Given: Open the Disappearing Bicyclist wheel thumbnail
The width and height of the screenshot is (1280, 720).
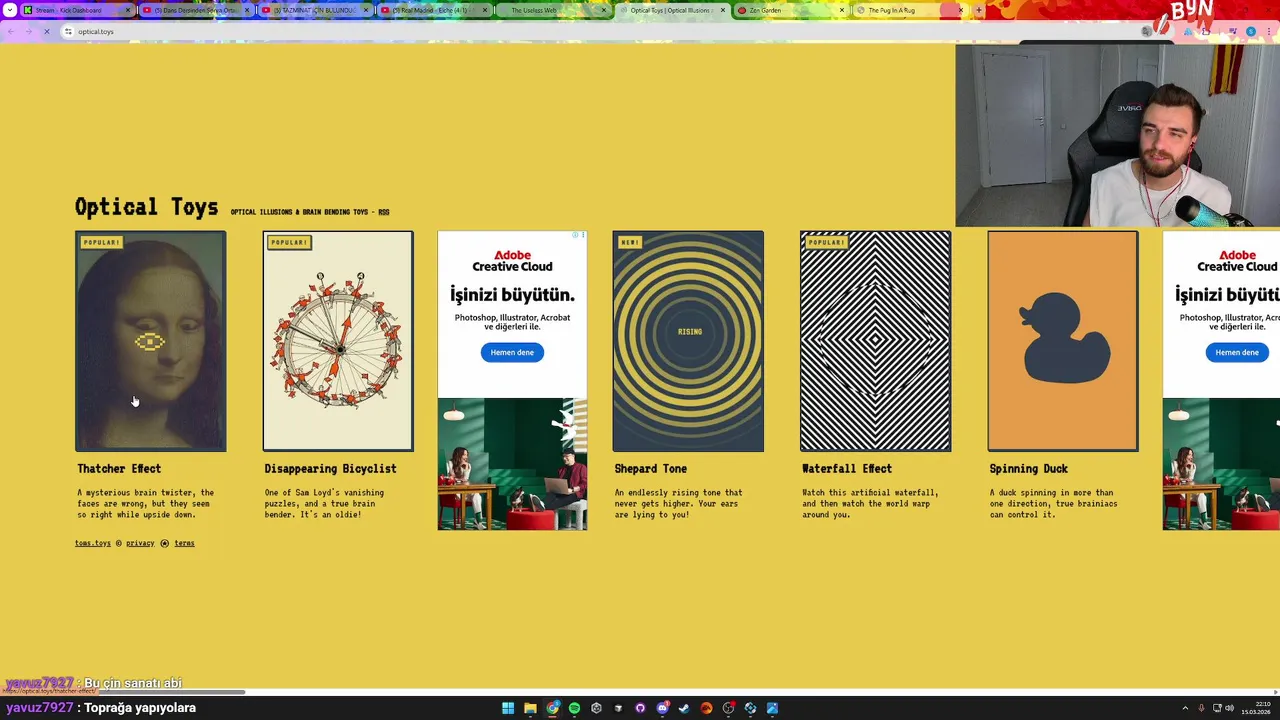Looking at the screenshot, I should 338,341.
